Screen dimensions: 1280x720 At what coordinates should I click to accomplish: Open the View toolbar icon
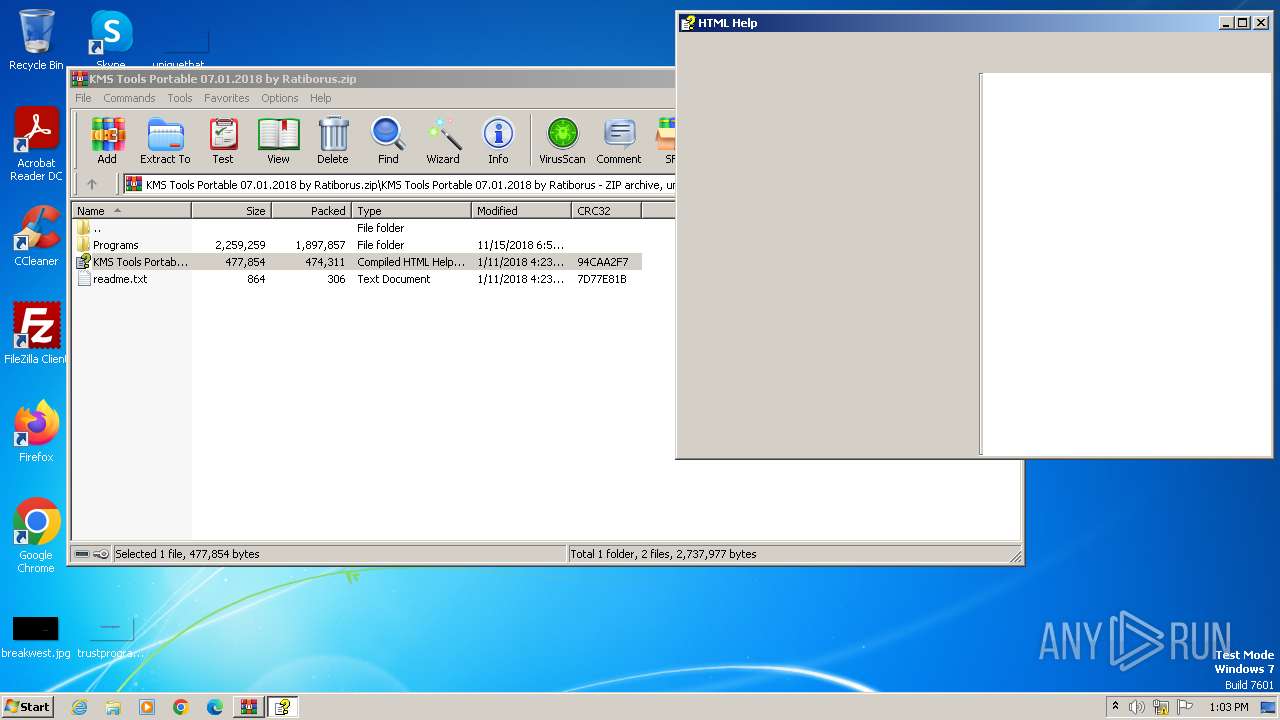click(278, 140)
